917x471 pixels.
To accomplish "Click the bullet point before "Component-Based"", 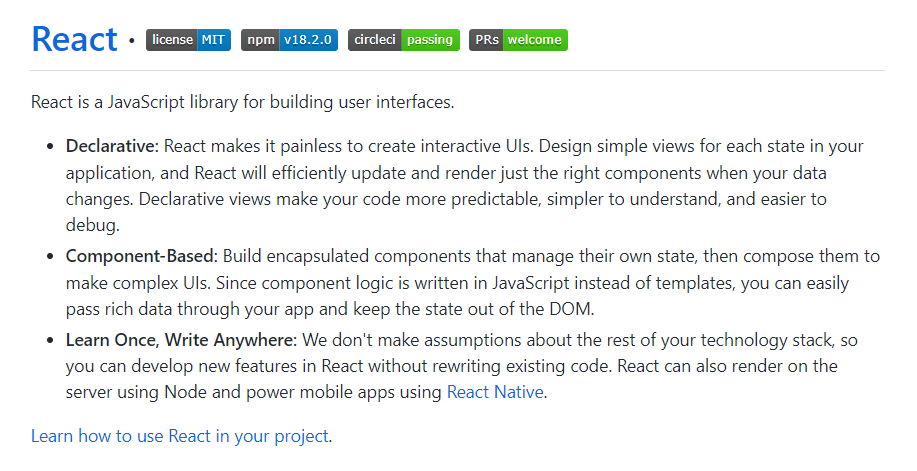I will pyautogui.click(x=51, y=257).
